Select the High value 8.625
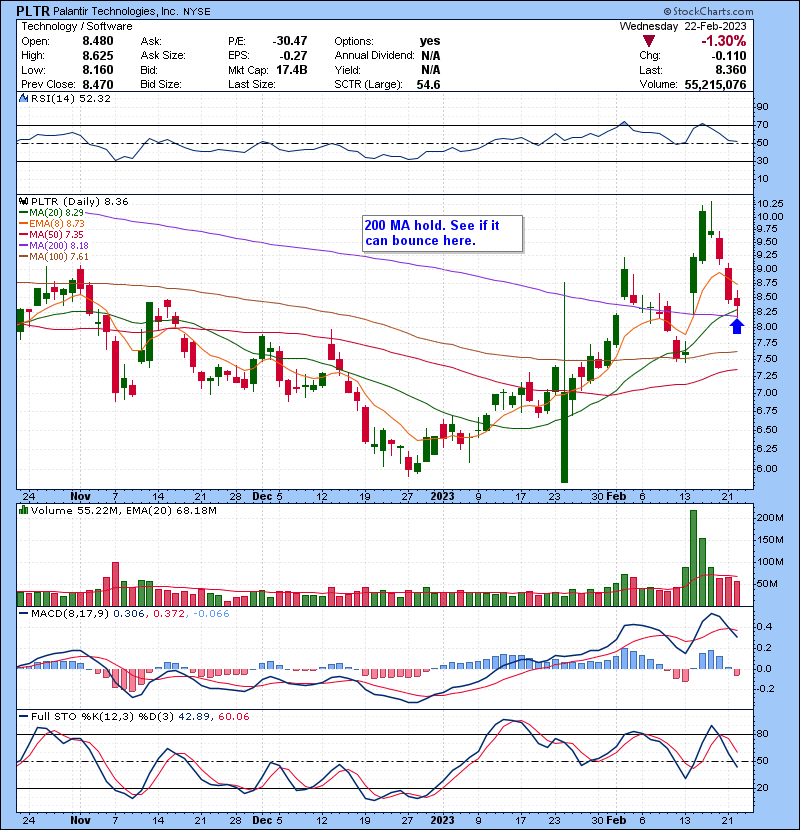 click(98, 55)
